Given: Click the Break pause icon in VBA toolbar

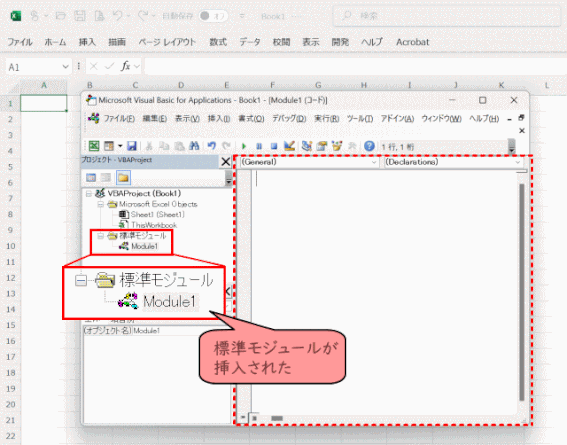Looking at the screenshot, I should 259,146.
